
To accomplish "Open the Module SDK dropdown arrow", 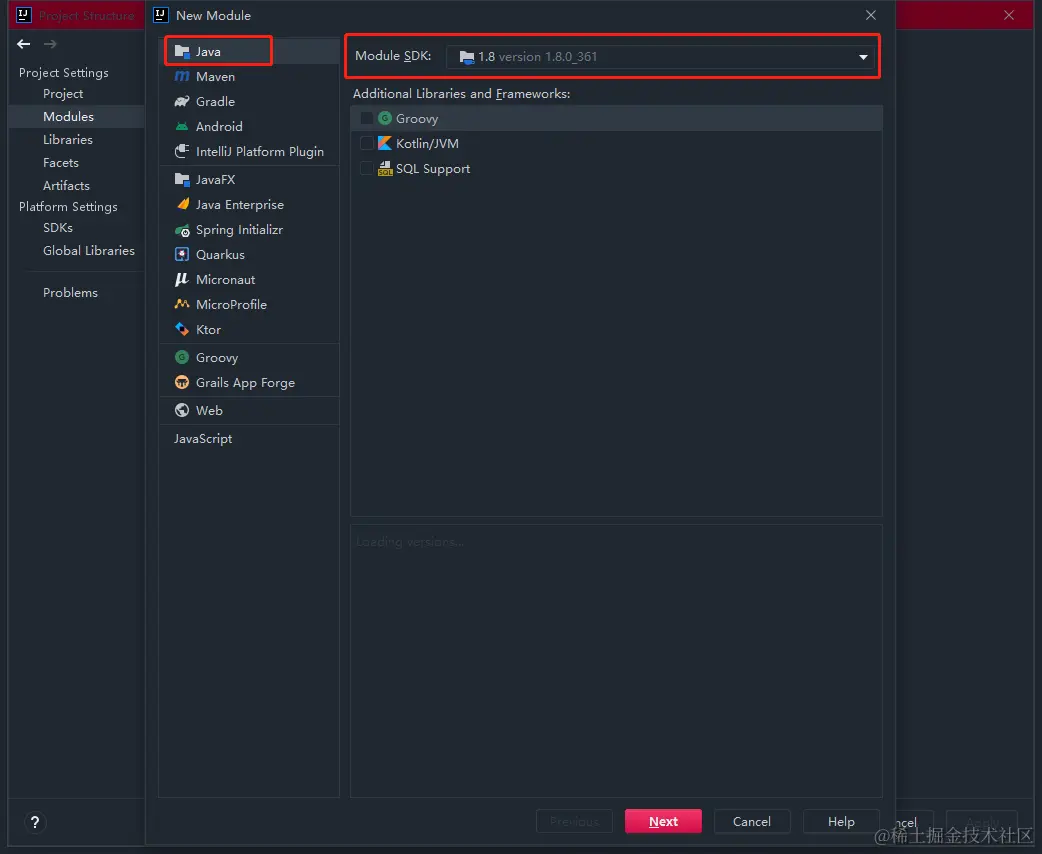I will coord(863,57).
